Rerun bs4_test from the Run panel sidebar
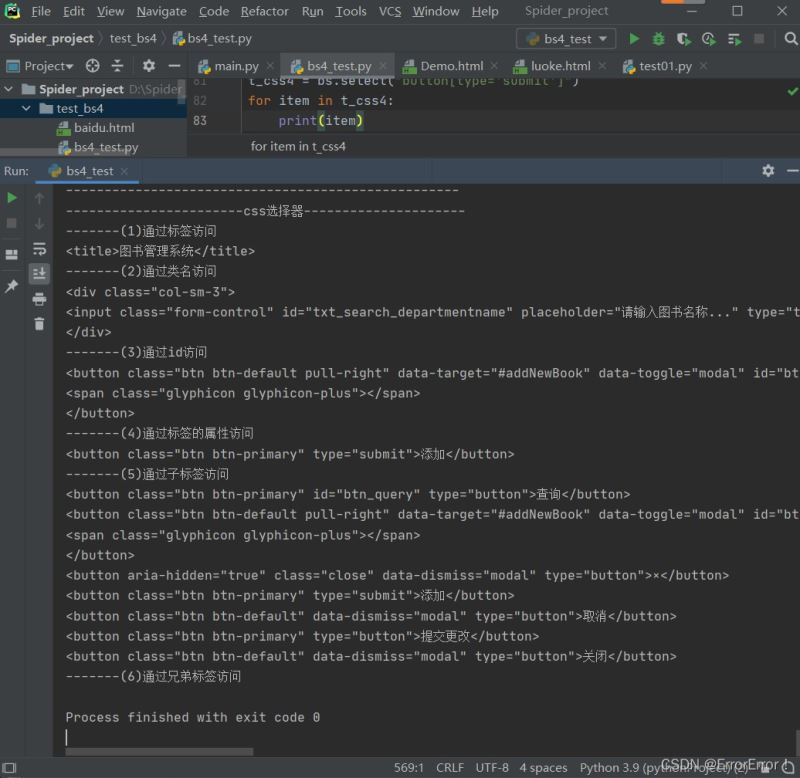800x778 pixels. tap(12, 198)
